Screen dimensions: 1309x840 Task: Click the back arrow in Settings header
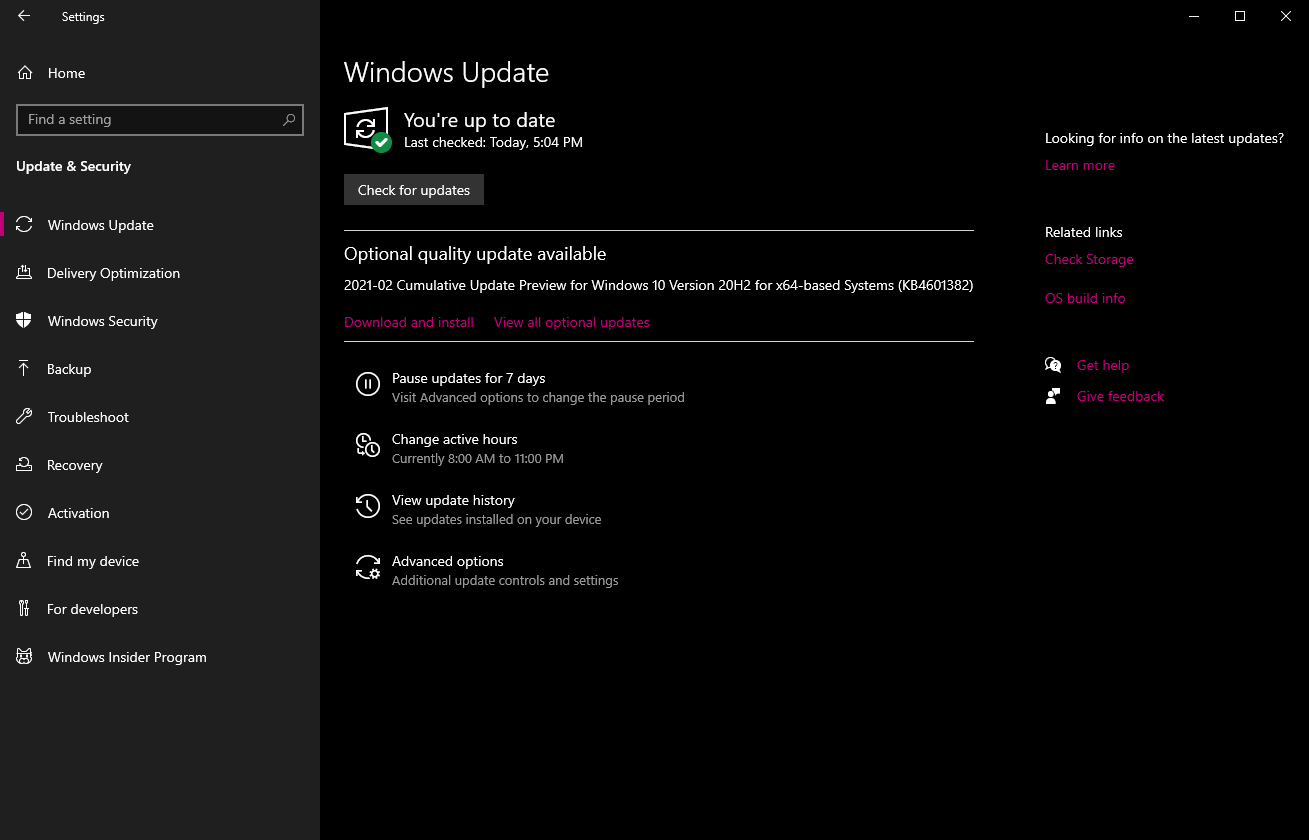[24, 16]
